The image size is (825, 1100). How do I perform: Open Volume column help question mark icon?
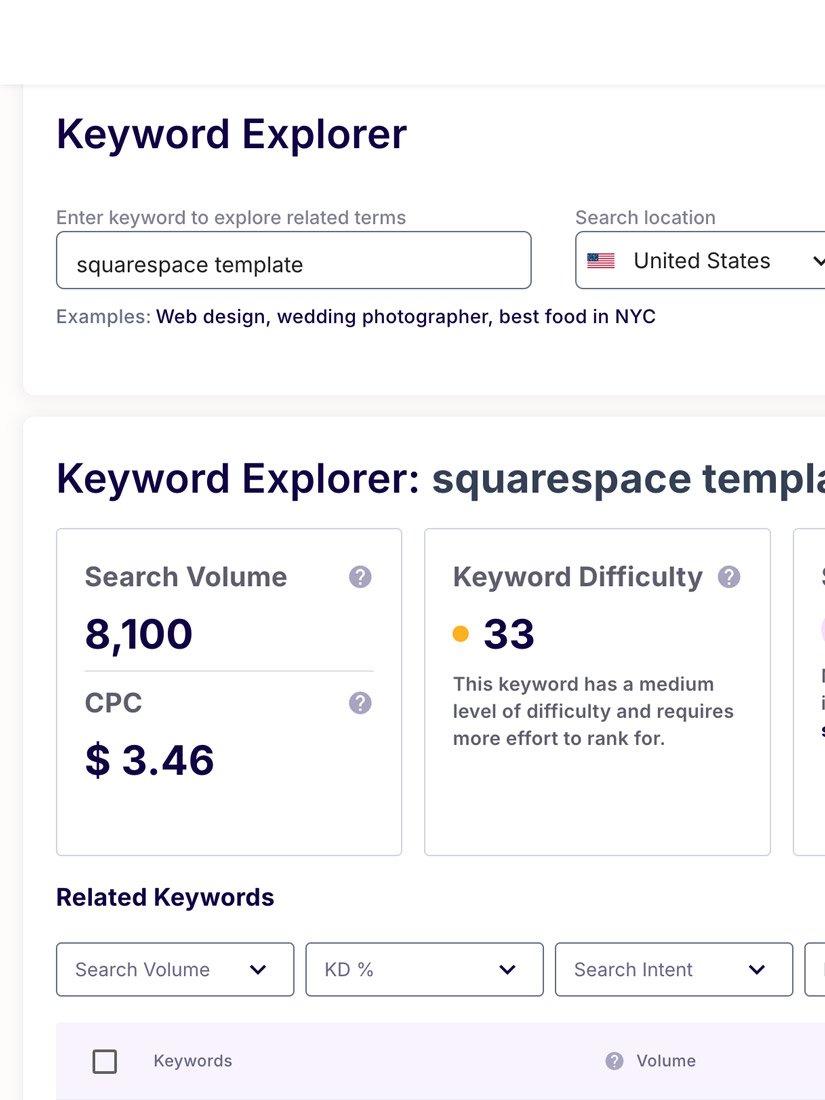615,1061
